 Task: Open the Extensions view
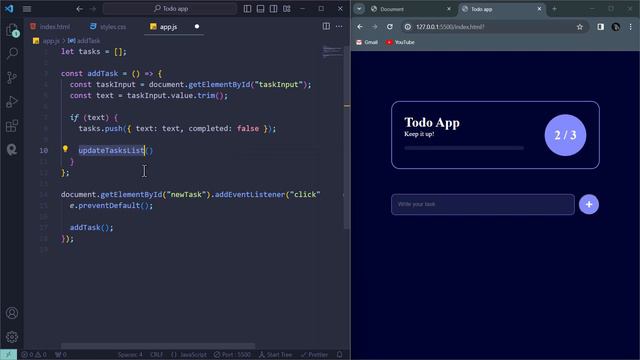click(x=12, y=126)
